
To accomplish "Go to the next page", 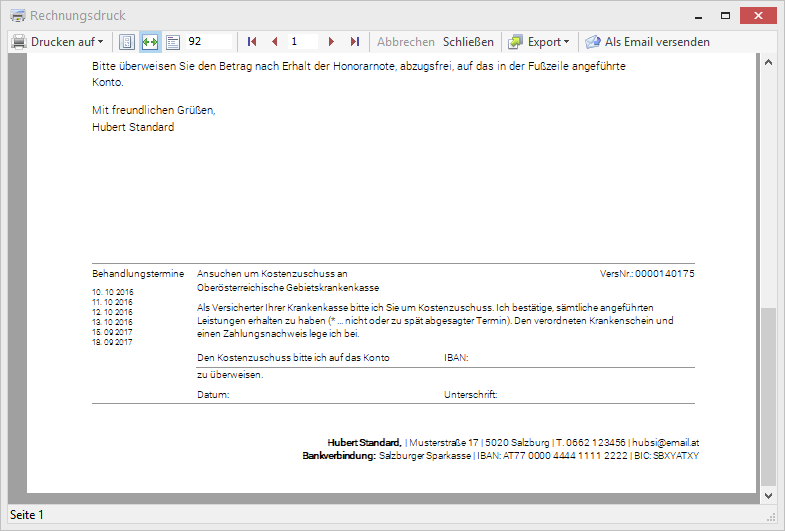I will [x=331, y=42].
